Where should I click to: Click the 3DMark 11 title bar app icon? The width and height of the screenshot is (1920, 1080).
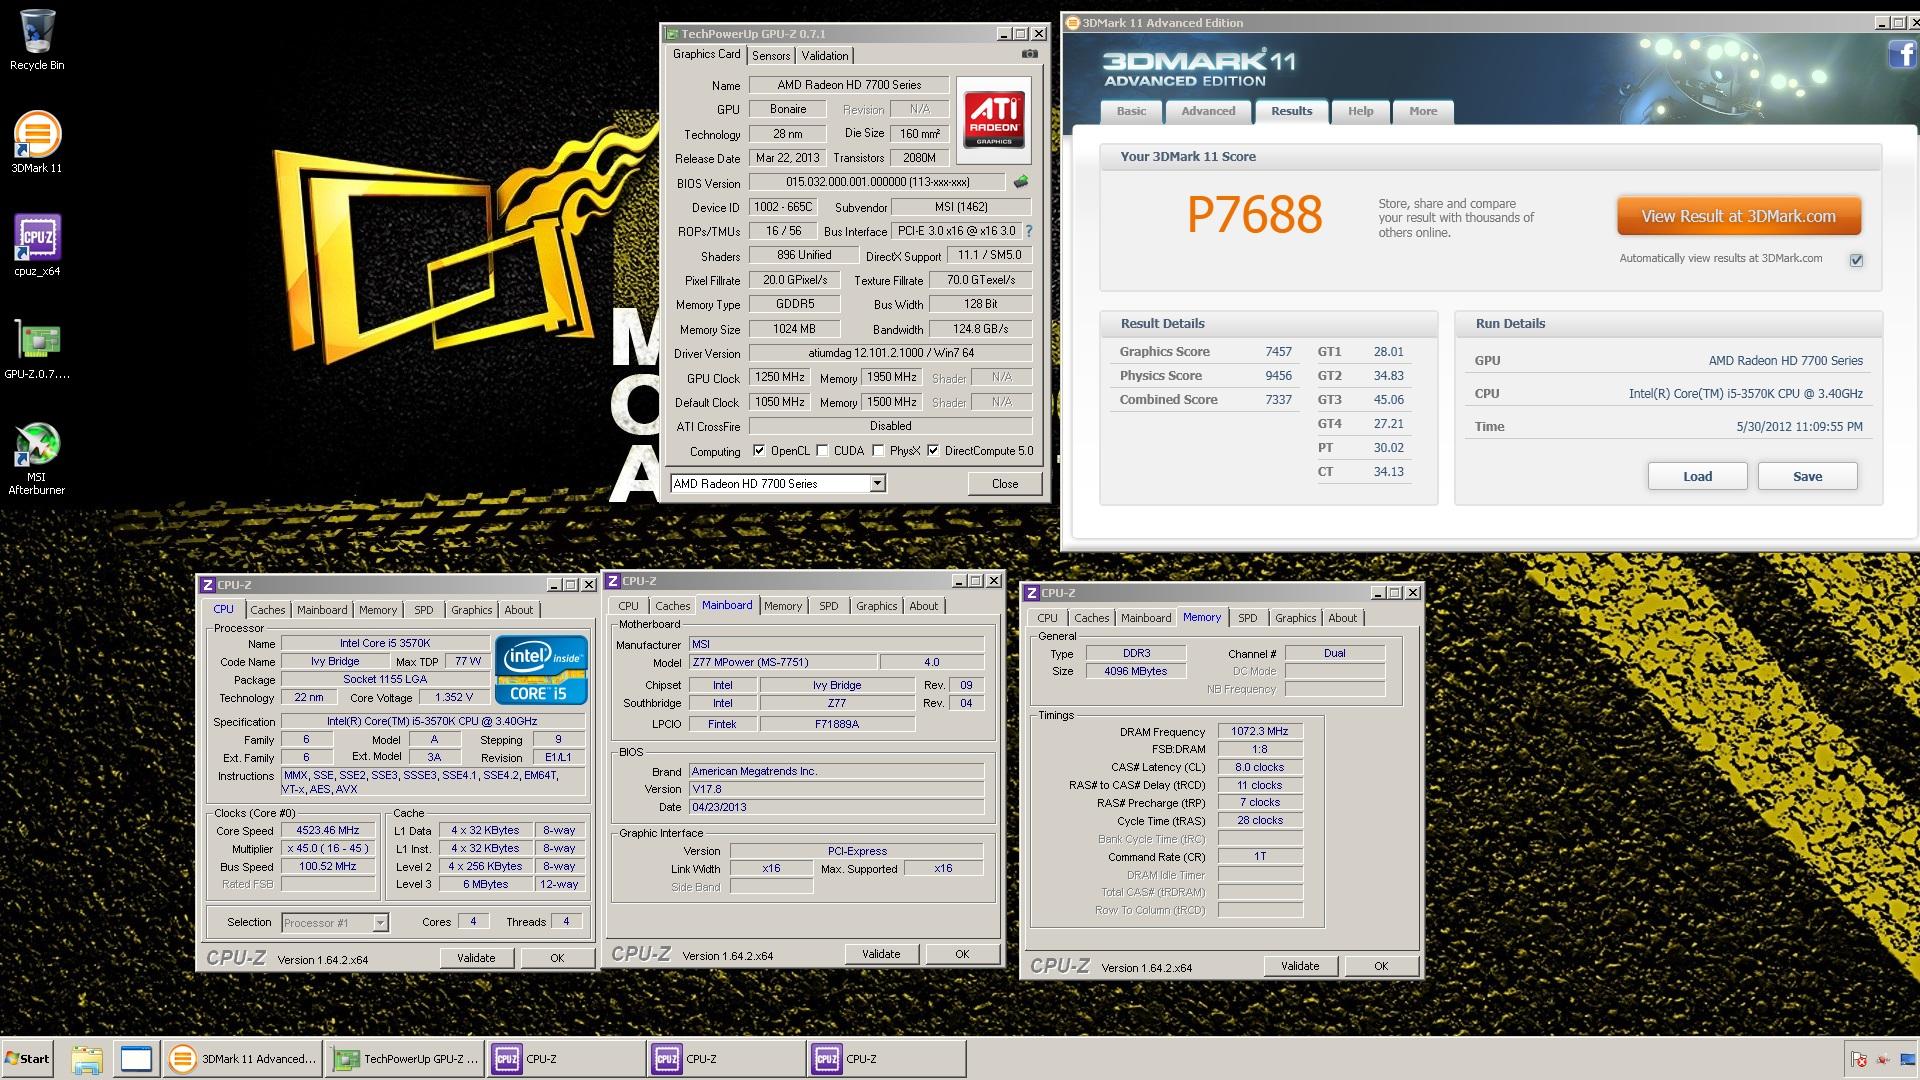[1073, 22]
